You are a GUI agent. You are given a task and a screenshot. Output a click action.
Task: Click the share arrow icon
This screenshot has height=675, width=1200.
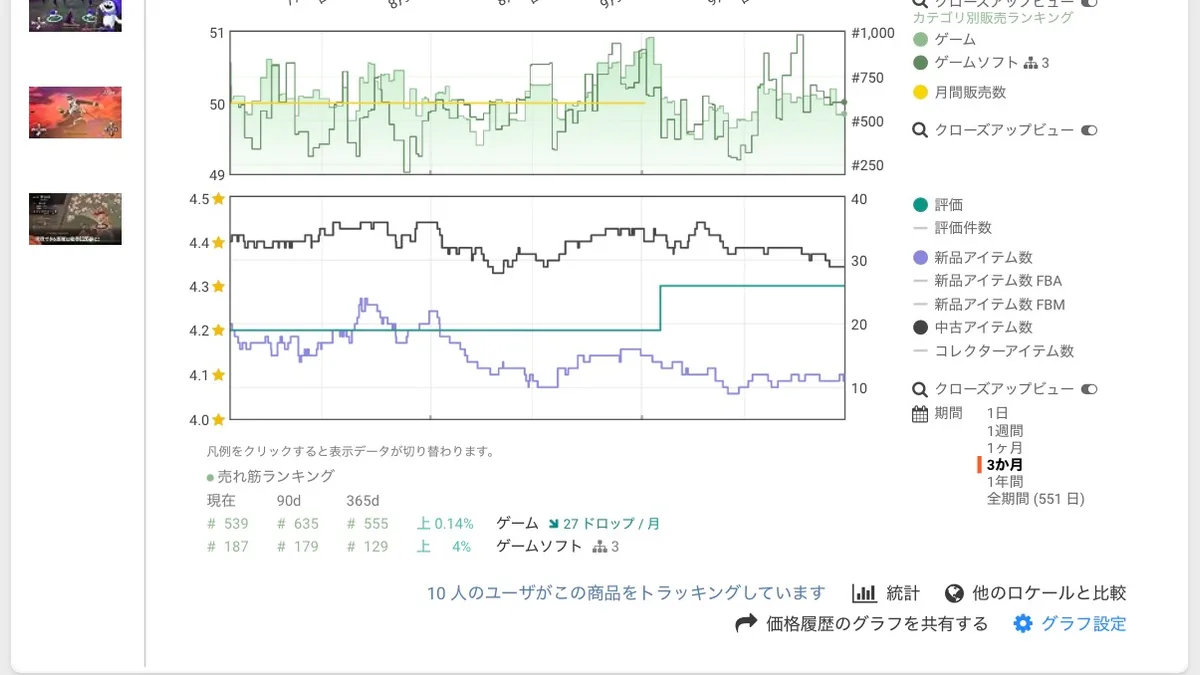point(746,624)
